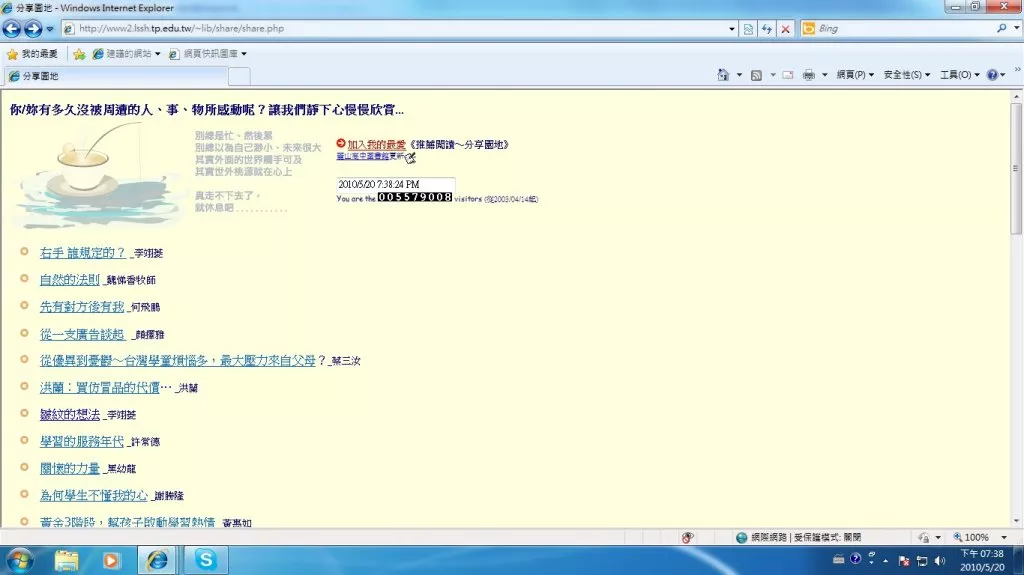Launch Windows Media Player from the taskbar
The width and height of the screenshot is (1024, 575).
(x=110, y=561)
